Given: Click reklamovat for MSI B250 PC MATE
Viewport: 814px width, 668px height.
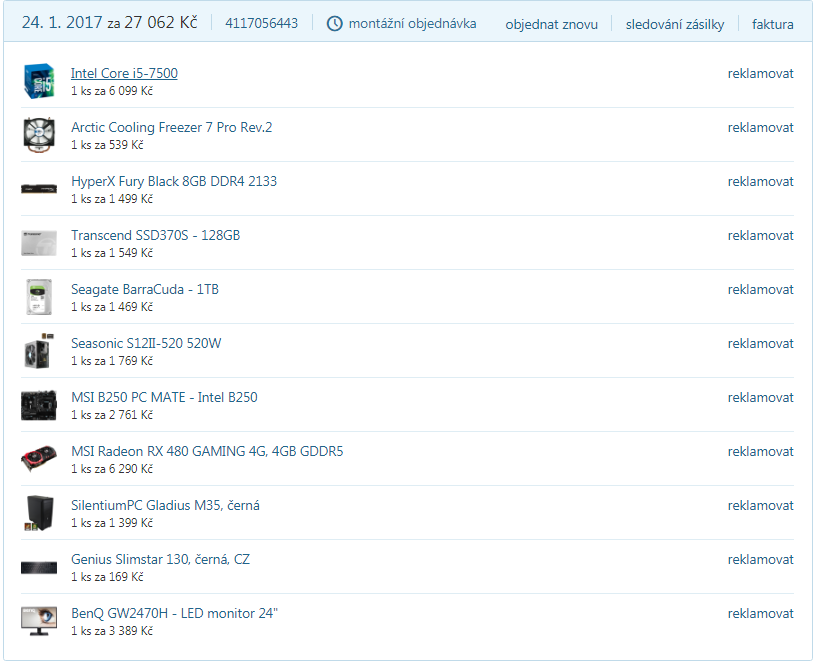Looking at the screenshot, I should click(761, 398).
